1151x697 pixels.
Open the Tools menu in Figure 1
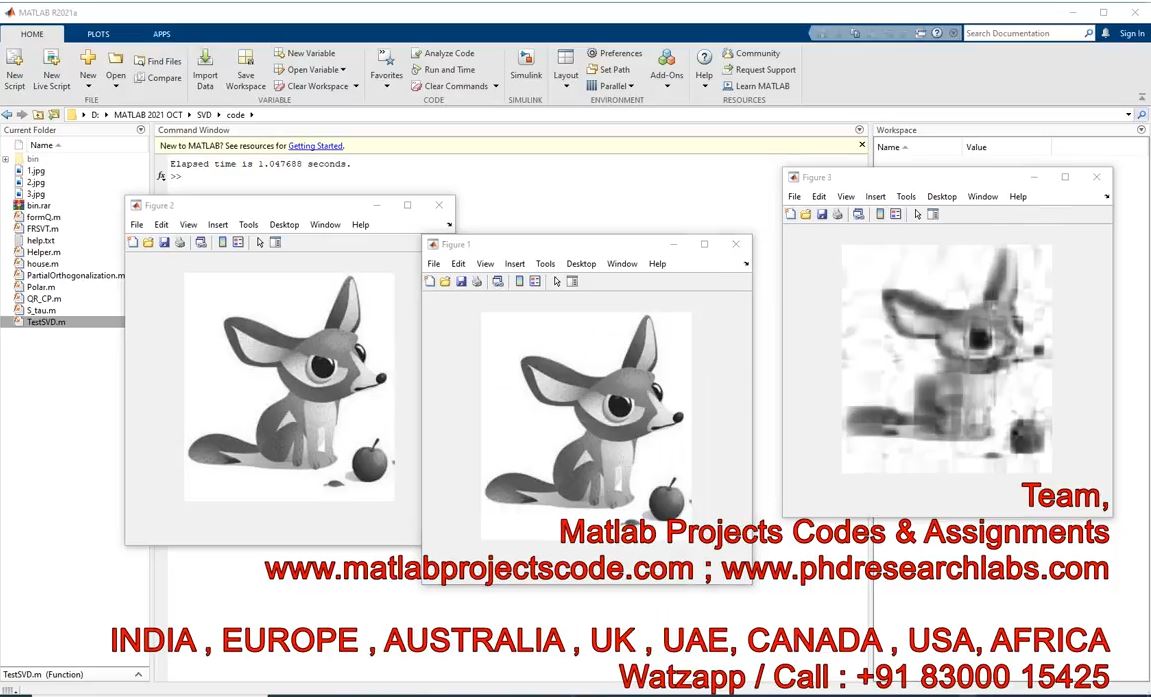point(545,264)
